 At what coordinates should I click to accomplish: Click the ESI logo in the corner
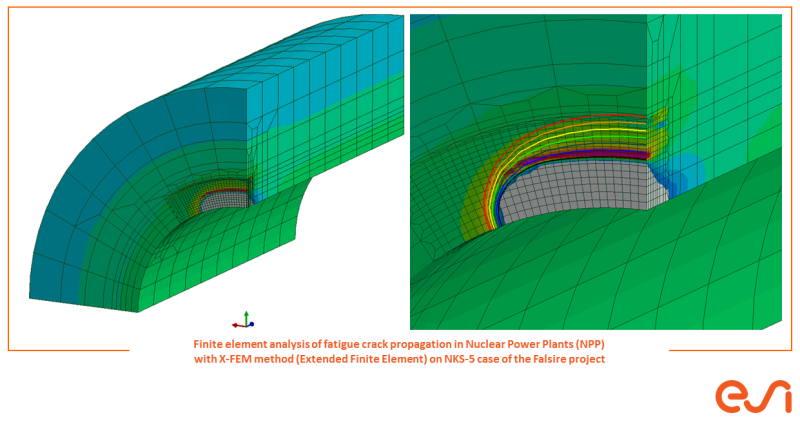[753, 396]
